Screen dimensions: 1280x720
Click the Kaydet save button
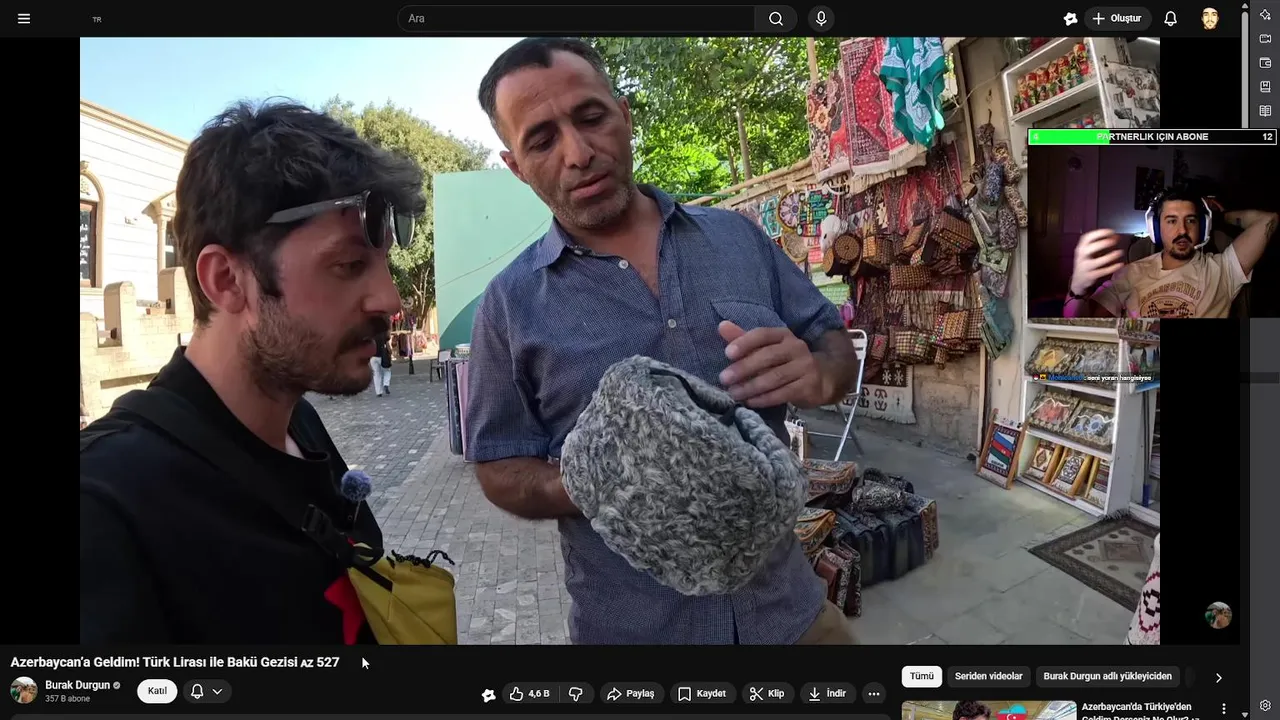point(702,693)
